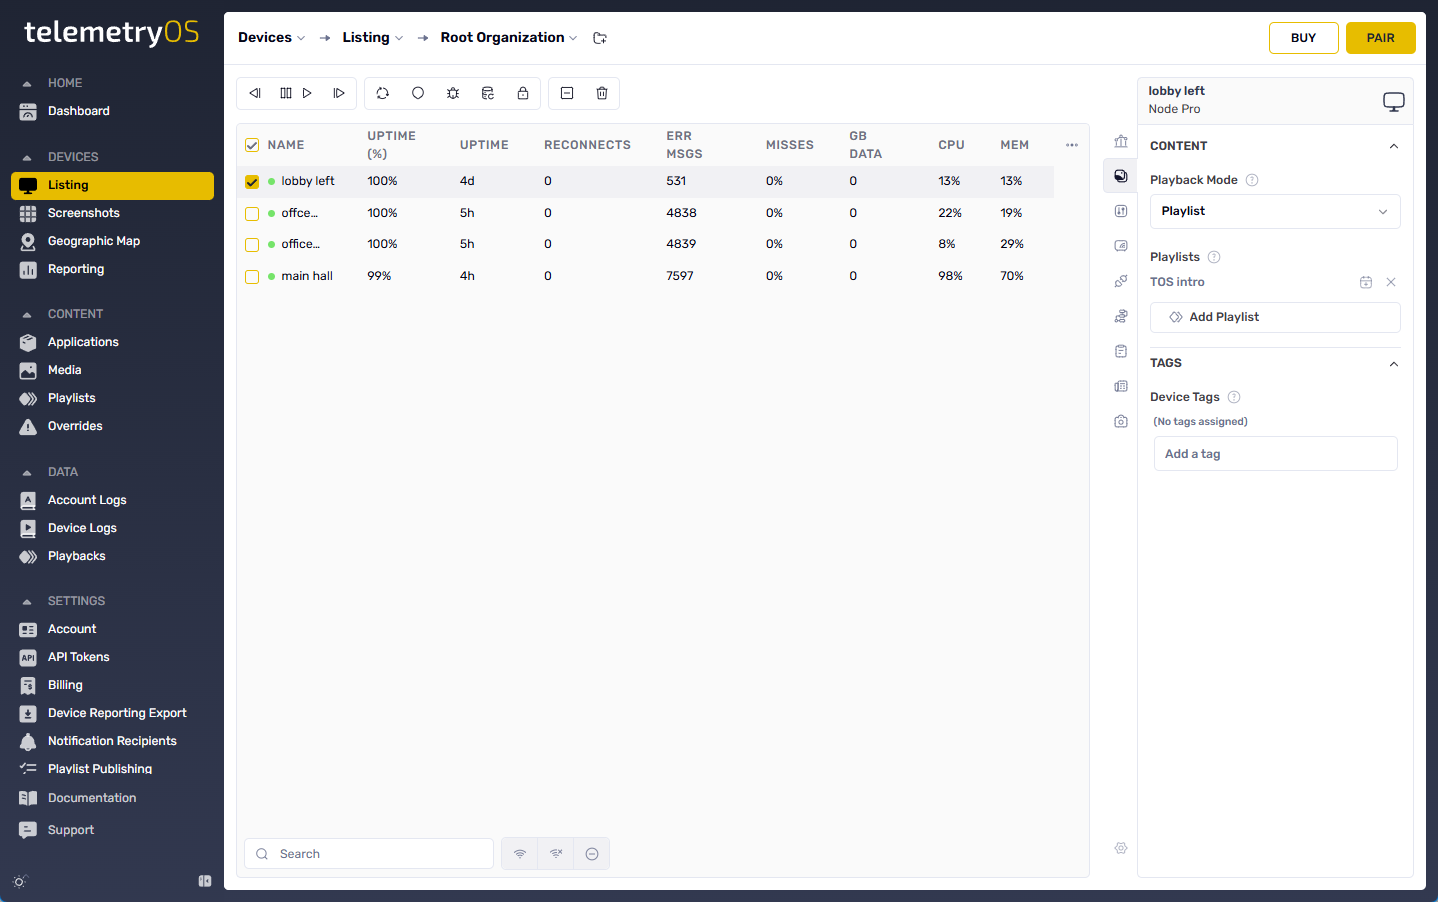Click the Add Playlist button
1438x902 pixels.
coord(1275,317)
